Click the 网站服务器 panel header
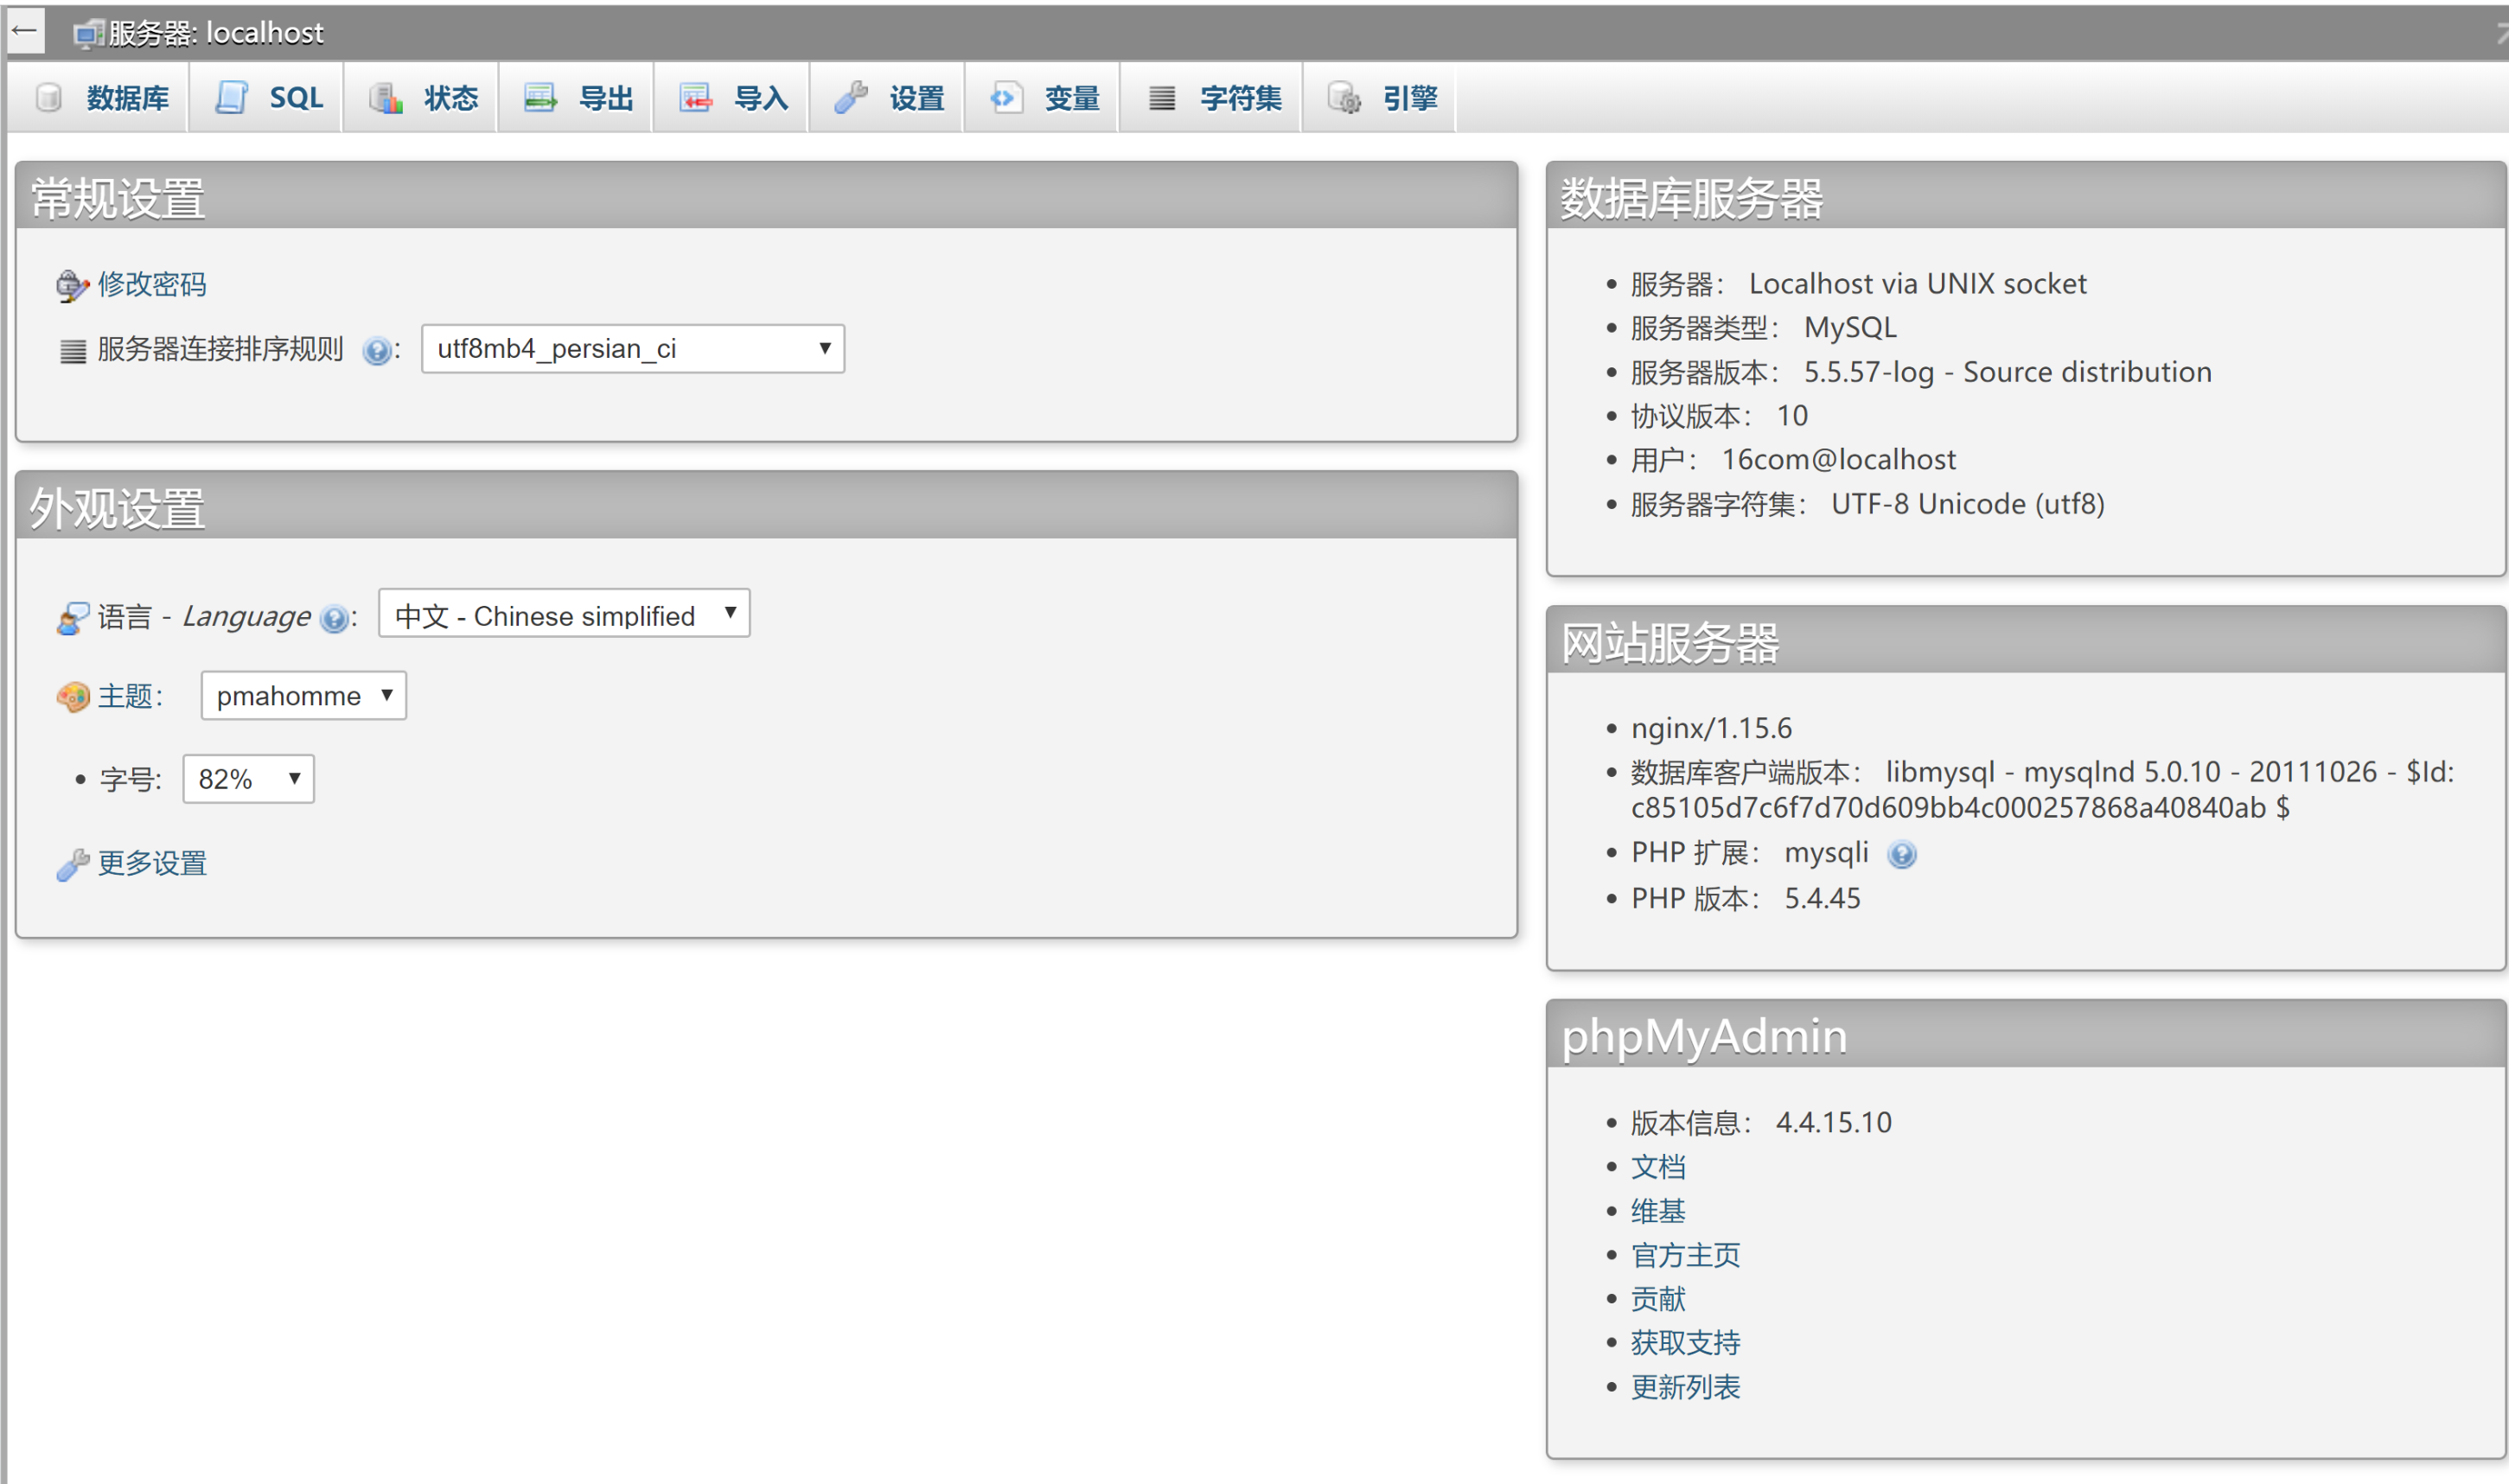The height and width of the screenshot is (1484, 2509). (x=2026, y=640)
